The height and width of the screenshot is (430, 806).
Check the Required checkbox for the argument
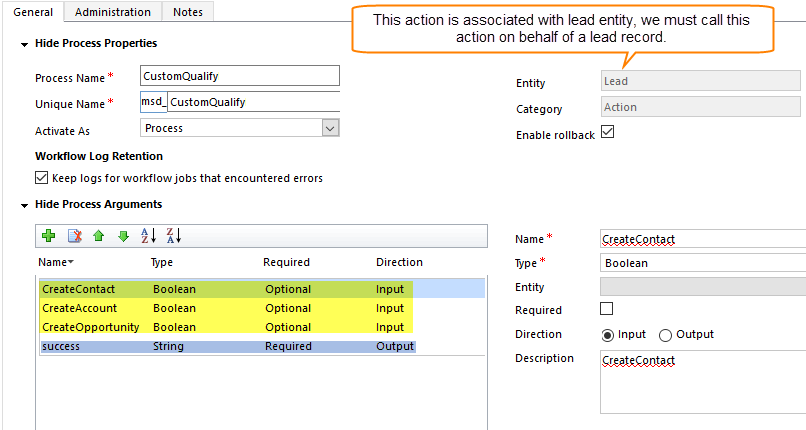607,309
